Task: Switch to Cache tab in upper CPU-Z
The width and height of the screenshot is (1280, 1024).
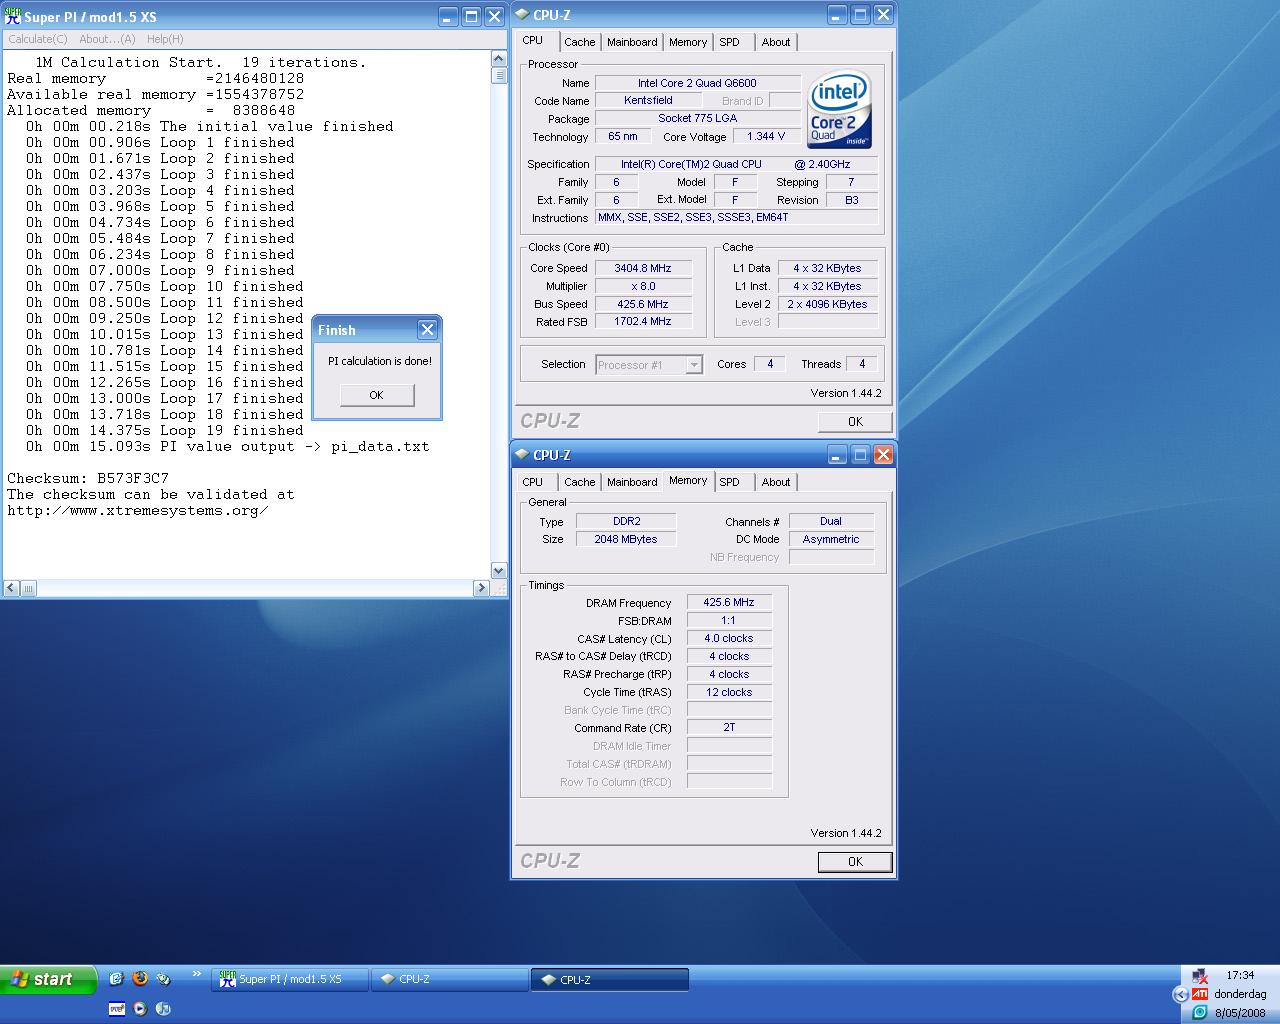Action: (x=579, y=42)
